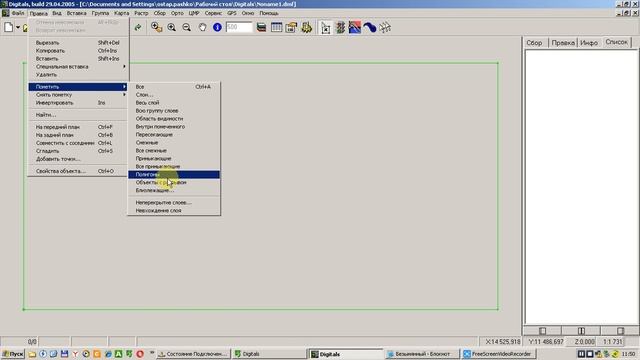The image size is (640, 360).
Task: Open the Растр menu
Action: (141, 13)
